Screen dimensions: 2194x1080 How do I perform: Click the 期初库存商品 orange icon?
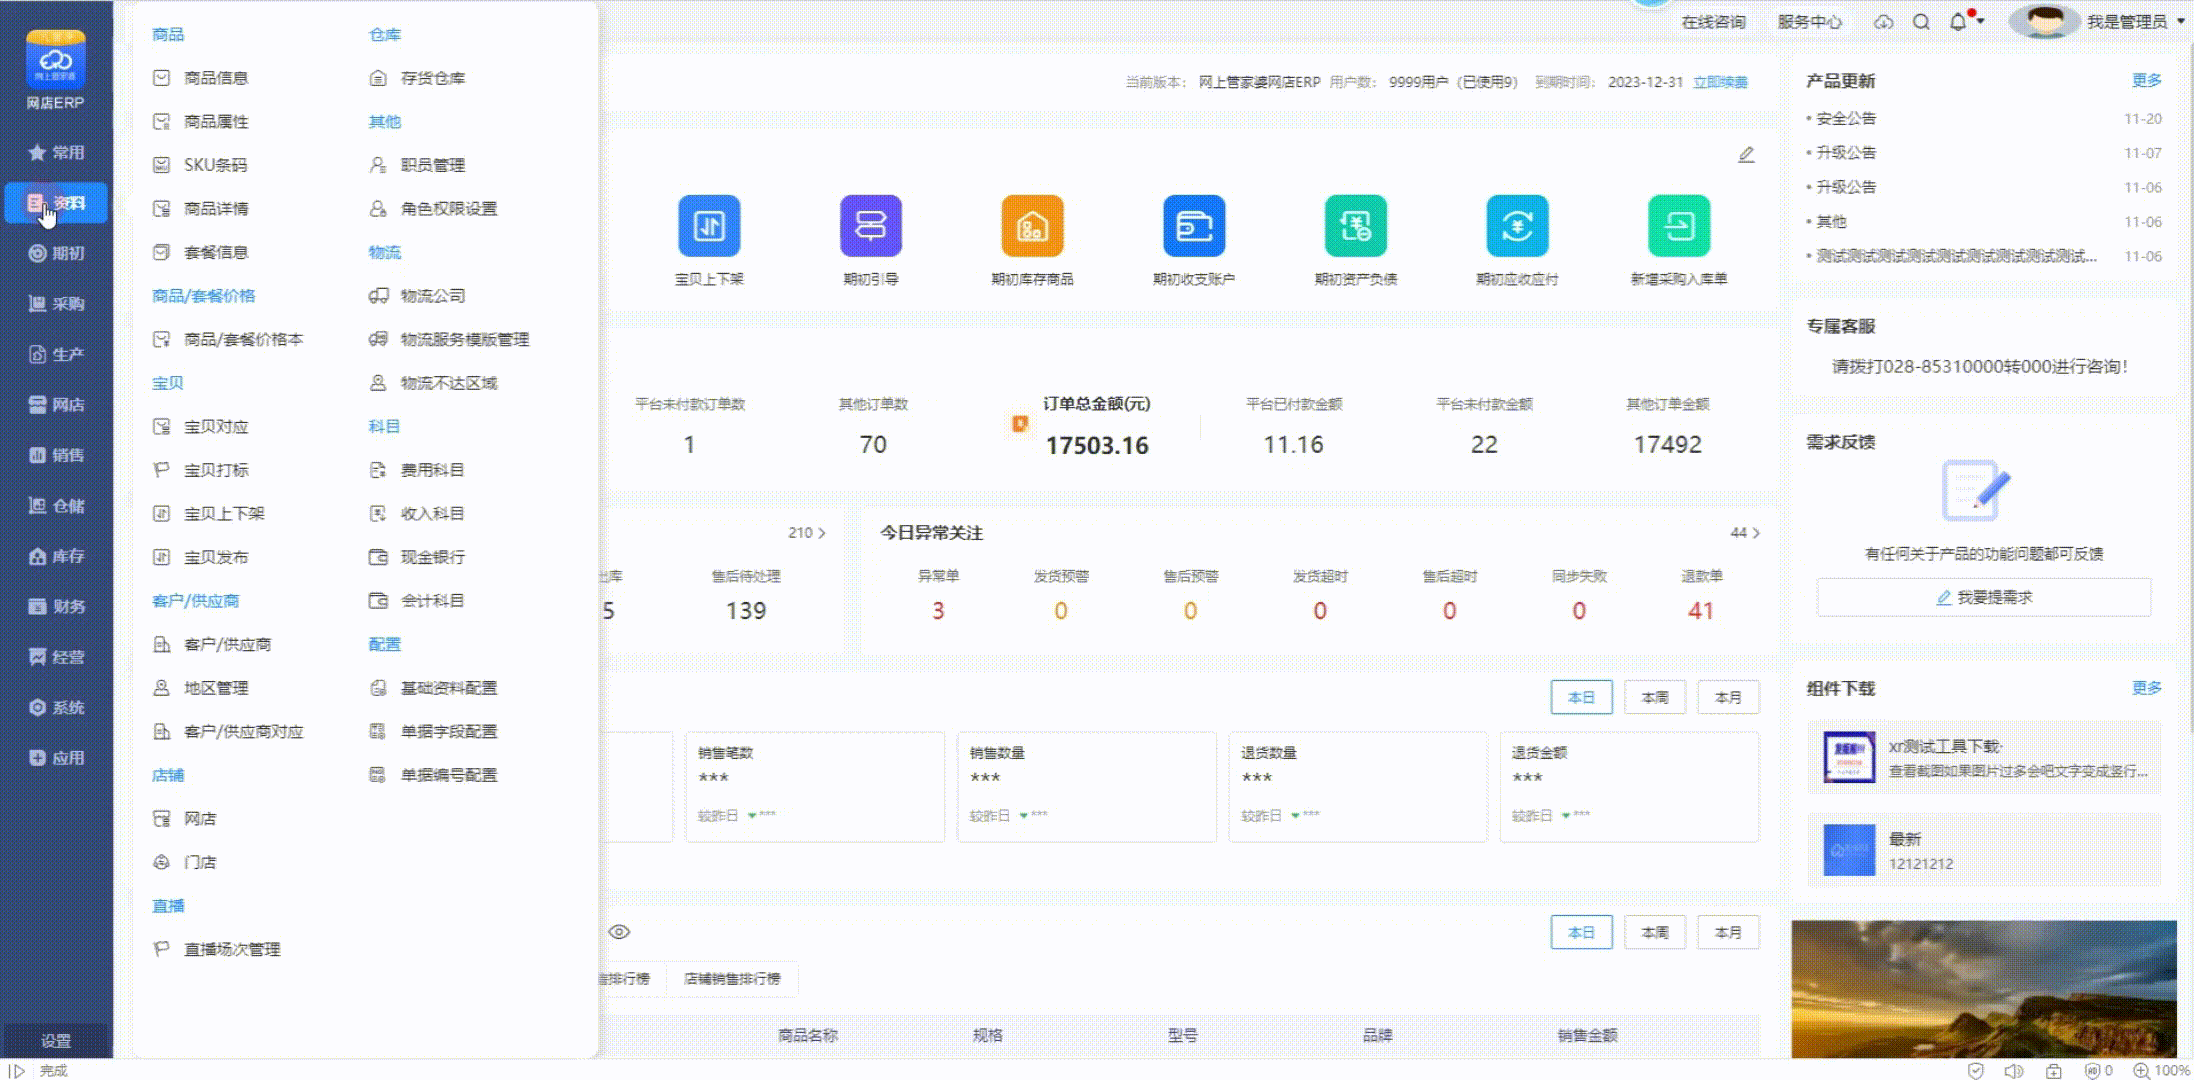[x=1032, y=226]
